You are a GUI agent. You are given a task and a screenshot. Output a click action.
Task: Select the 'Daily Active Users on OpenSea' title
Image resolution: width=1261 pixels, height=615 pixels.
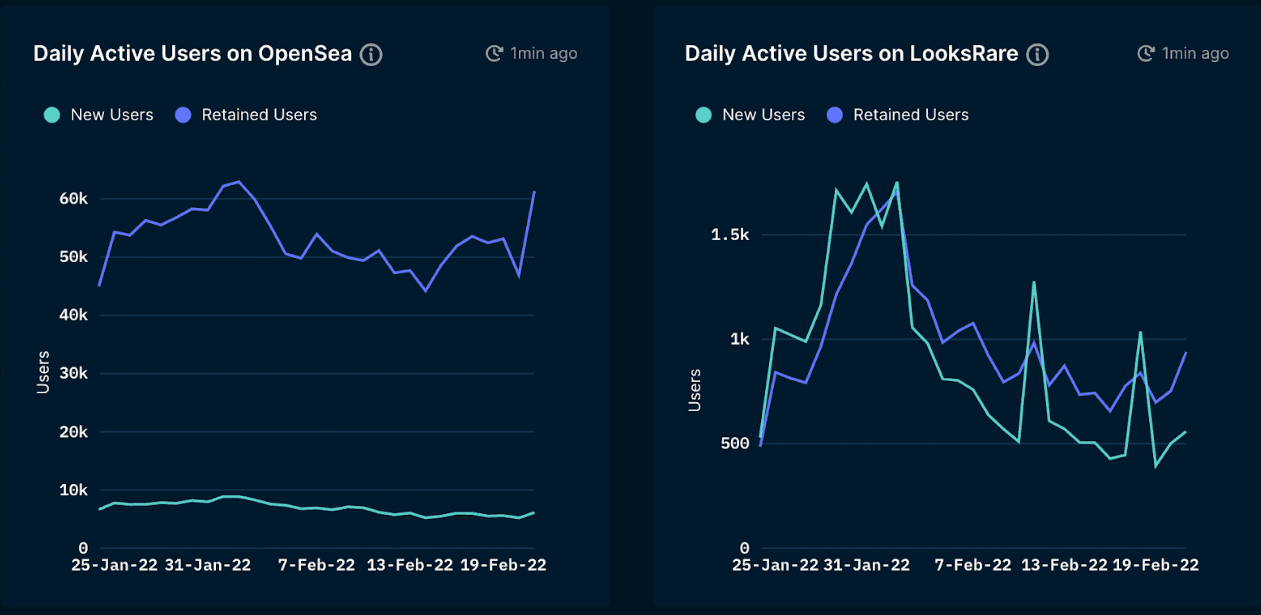tap(192, 54)
